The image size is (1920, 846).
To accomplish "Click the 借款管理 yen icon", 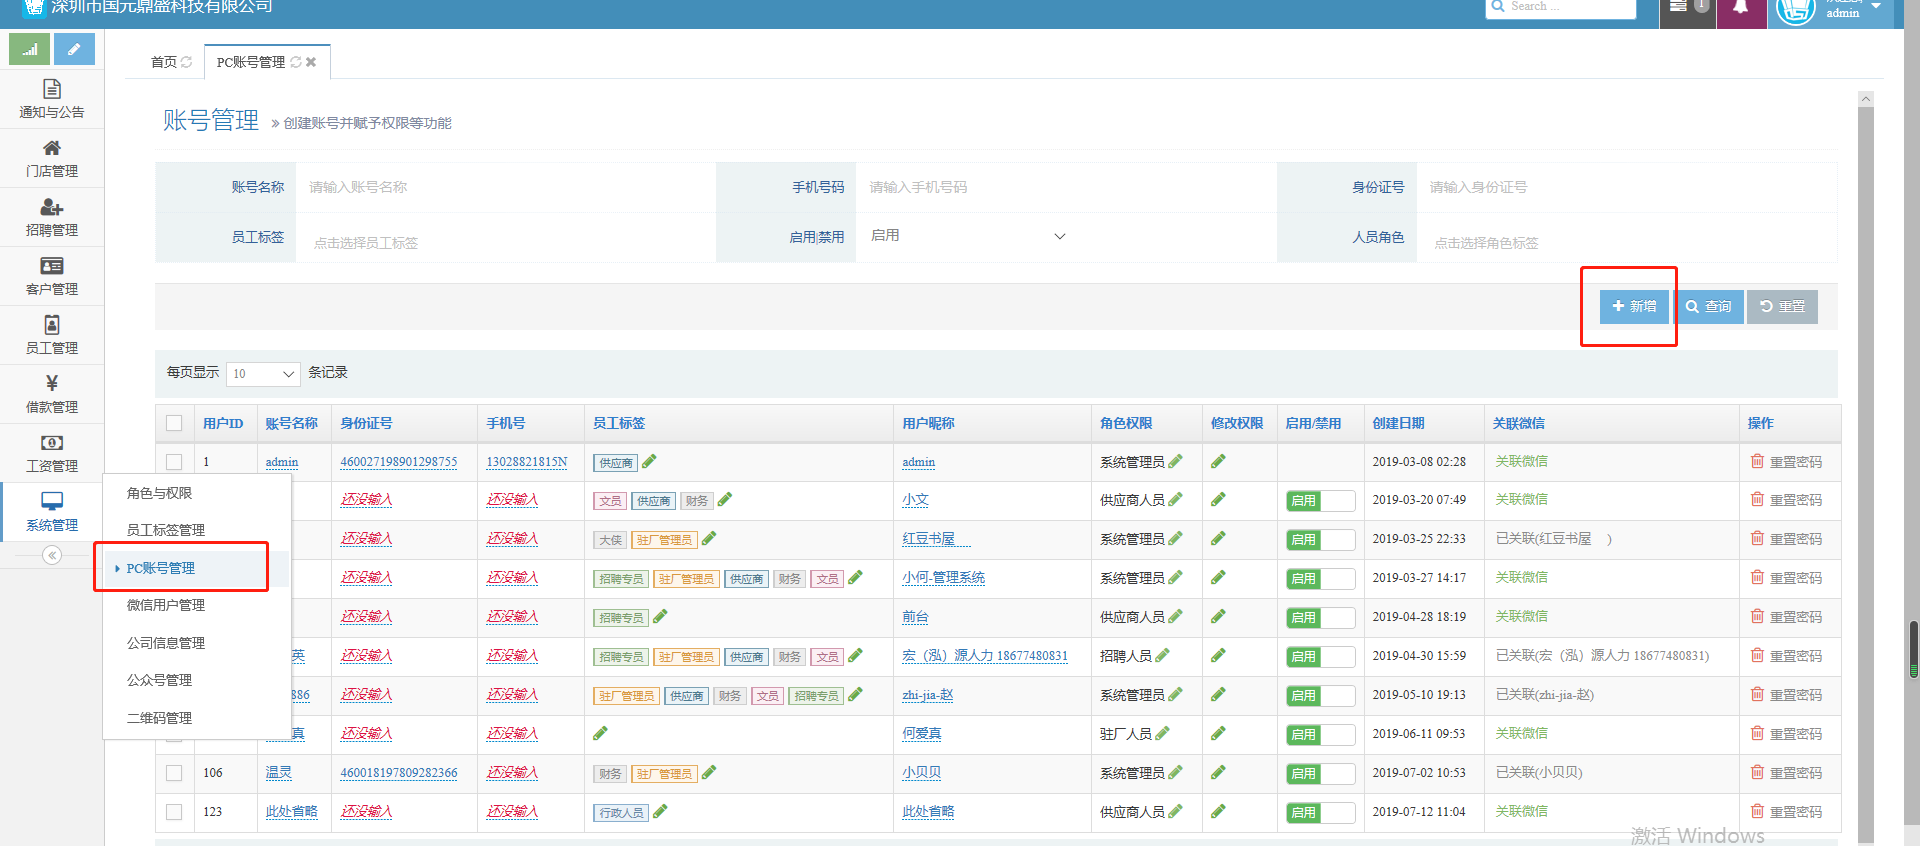I will click(52, 383).
